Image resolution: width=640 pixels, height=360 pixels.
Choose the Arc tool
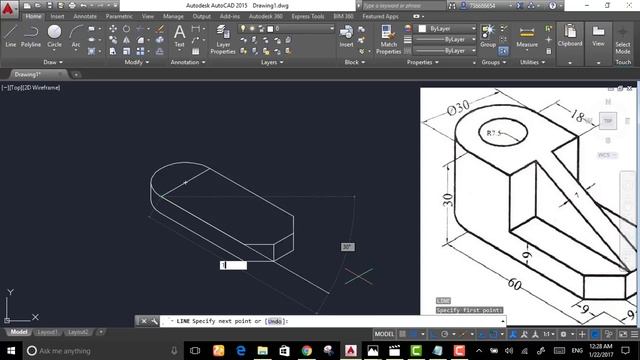[x=76, y=36]
